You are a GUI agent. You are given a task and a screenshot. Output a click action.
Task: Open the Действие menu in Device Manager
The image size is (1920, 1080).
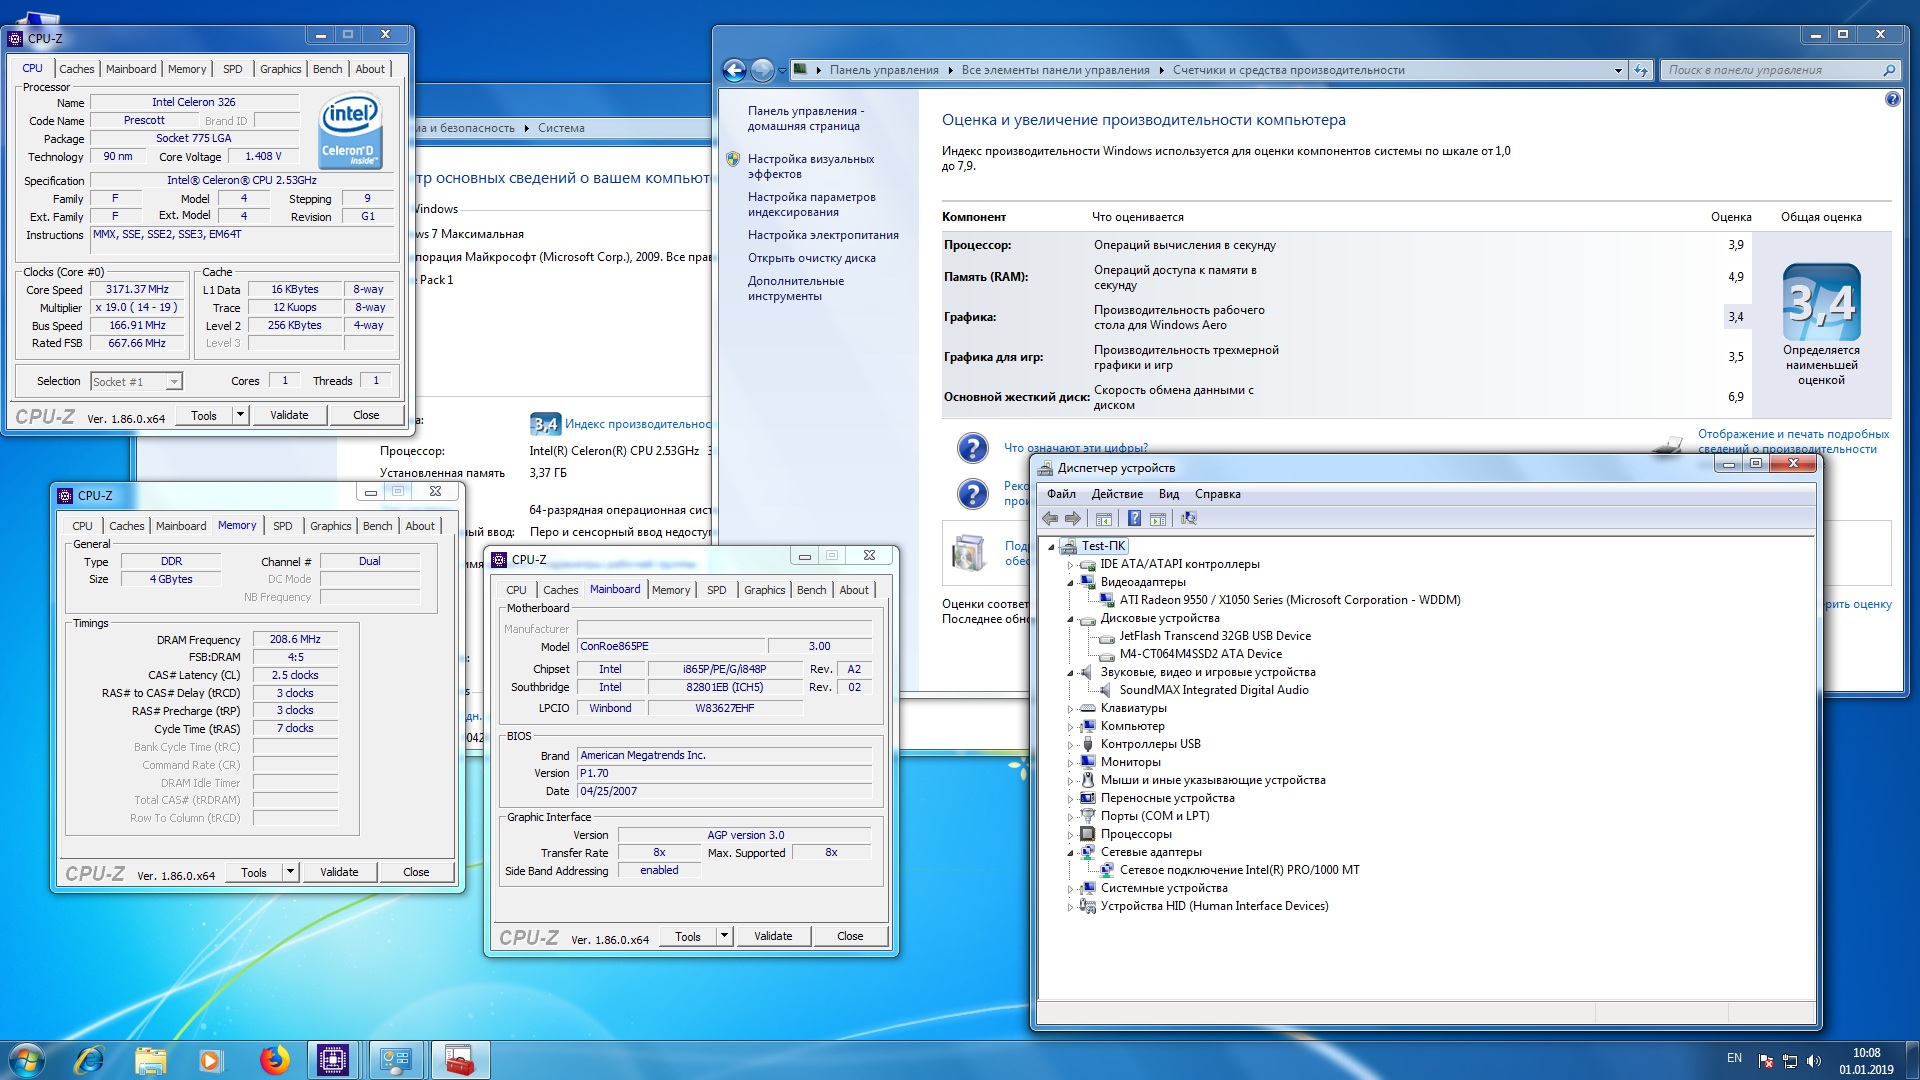pos(1116,494)
